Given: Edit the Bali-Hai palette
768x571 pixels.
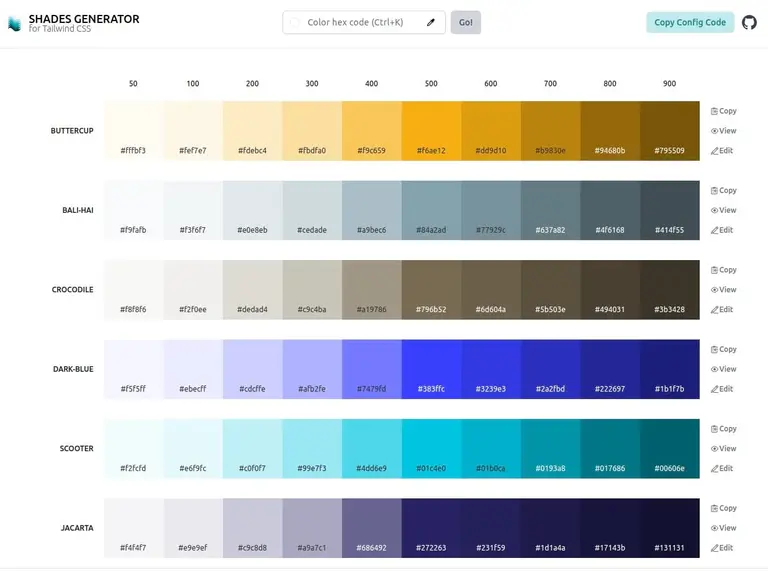Looking at the screenshot, I should (x=722, y=230).
